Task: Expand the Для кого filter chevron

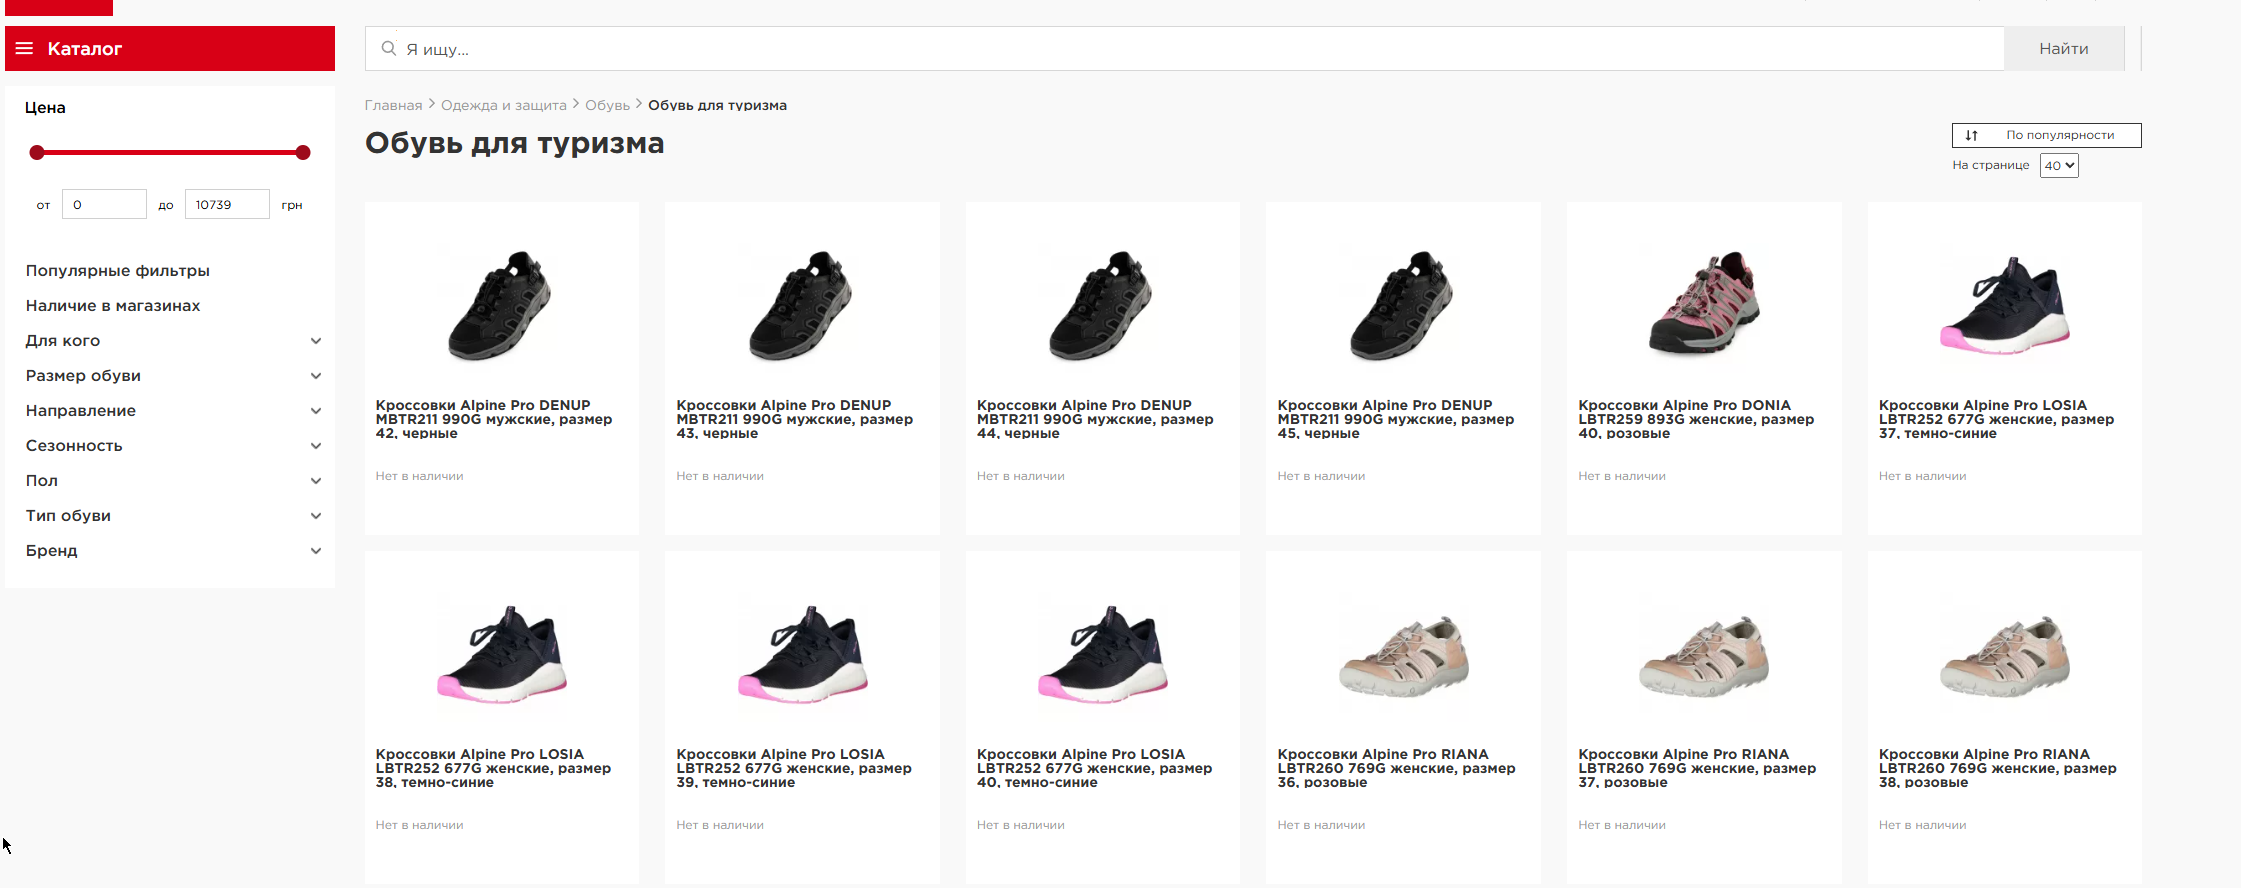Action: [x=316, y=341]
